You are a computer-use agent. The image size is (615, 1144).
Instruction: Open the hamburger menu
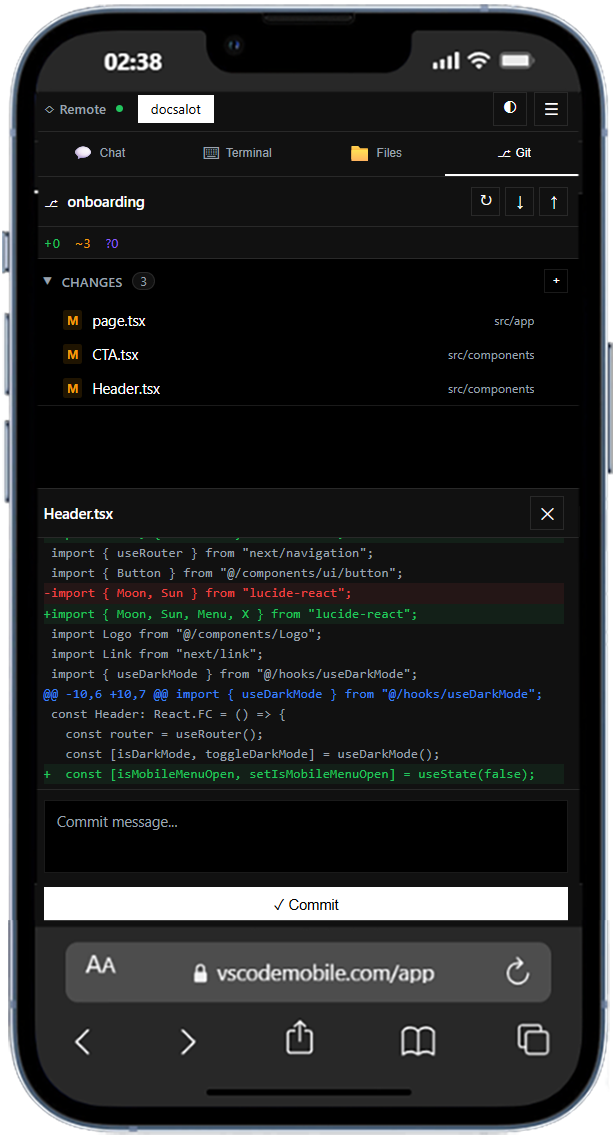(551, 109)
